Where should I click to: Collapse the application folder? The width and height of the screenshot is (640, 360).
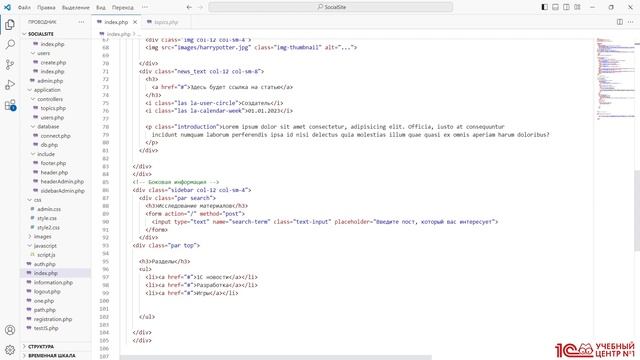[47, 90]
